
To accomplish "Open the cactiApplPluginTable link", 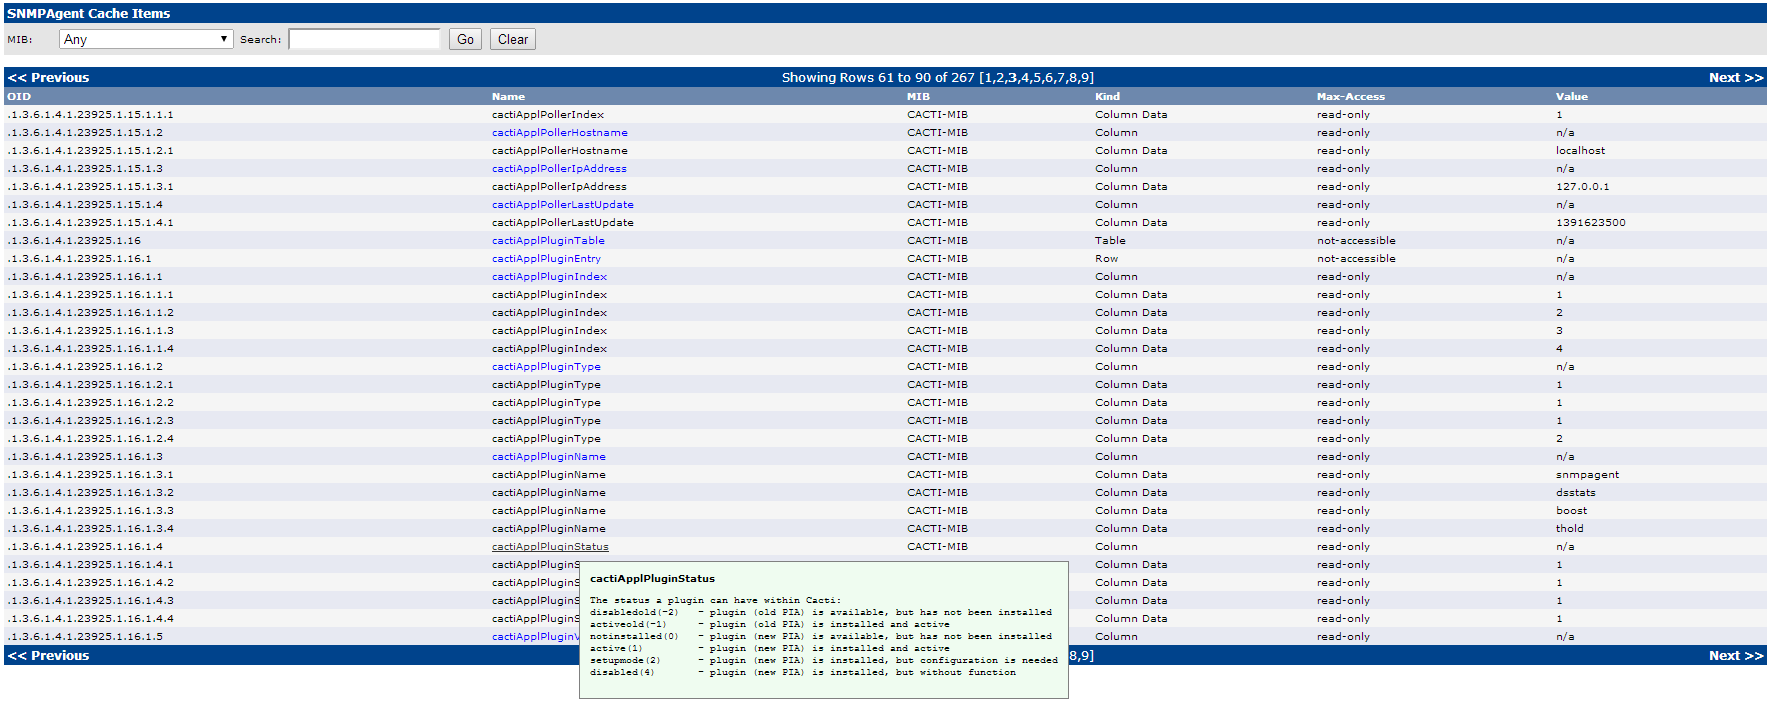I will point(548,241).
